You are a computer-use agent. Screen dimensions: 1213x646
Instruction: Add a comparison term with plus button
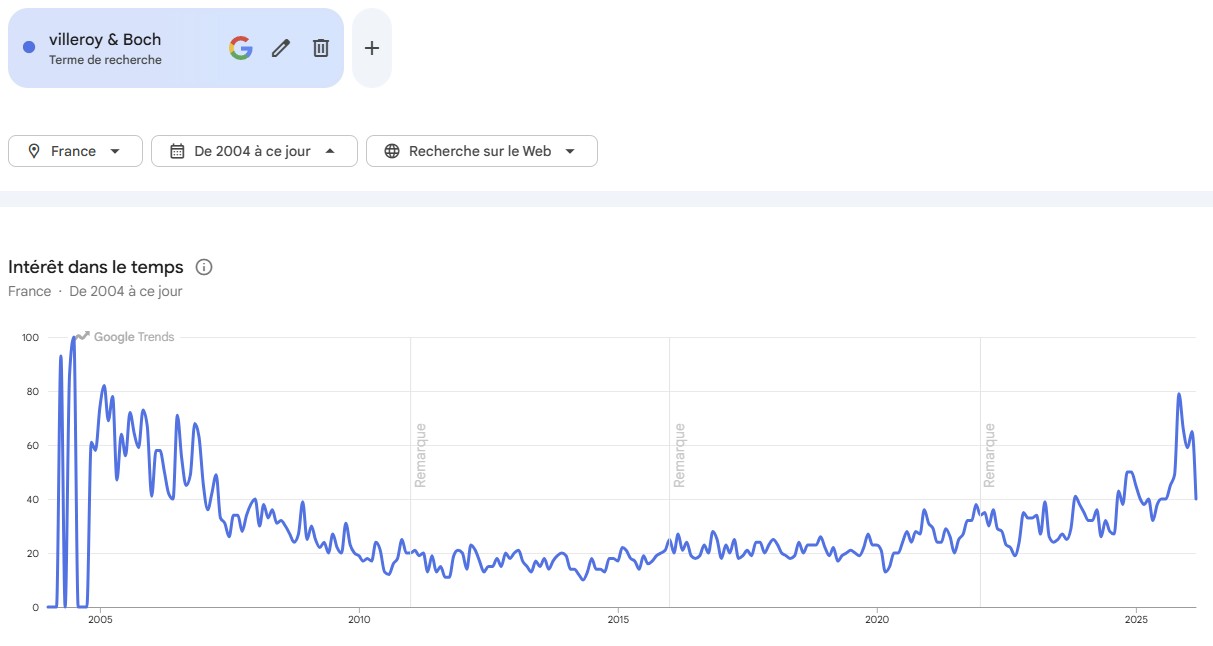click(372, 48)
